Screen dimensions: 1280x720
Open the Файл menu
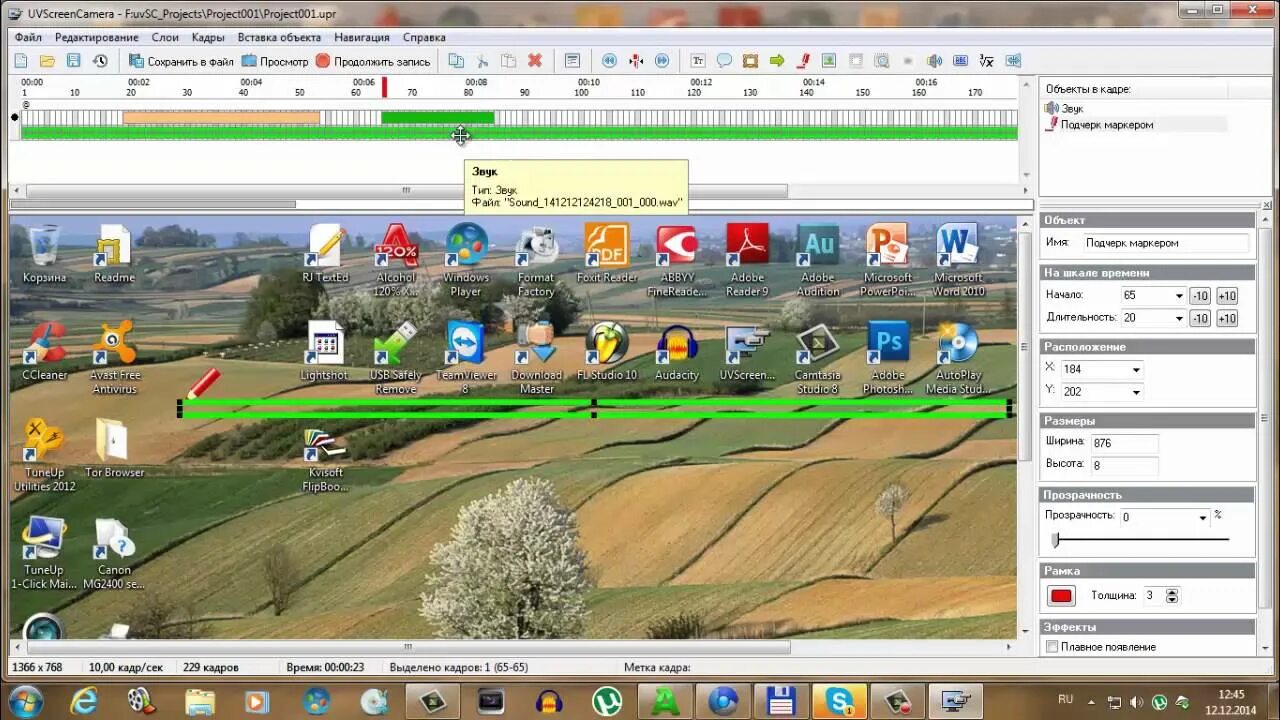click(x=28, y=37)
